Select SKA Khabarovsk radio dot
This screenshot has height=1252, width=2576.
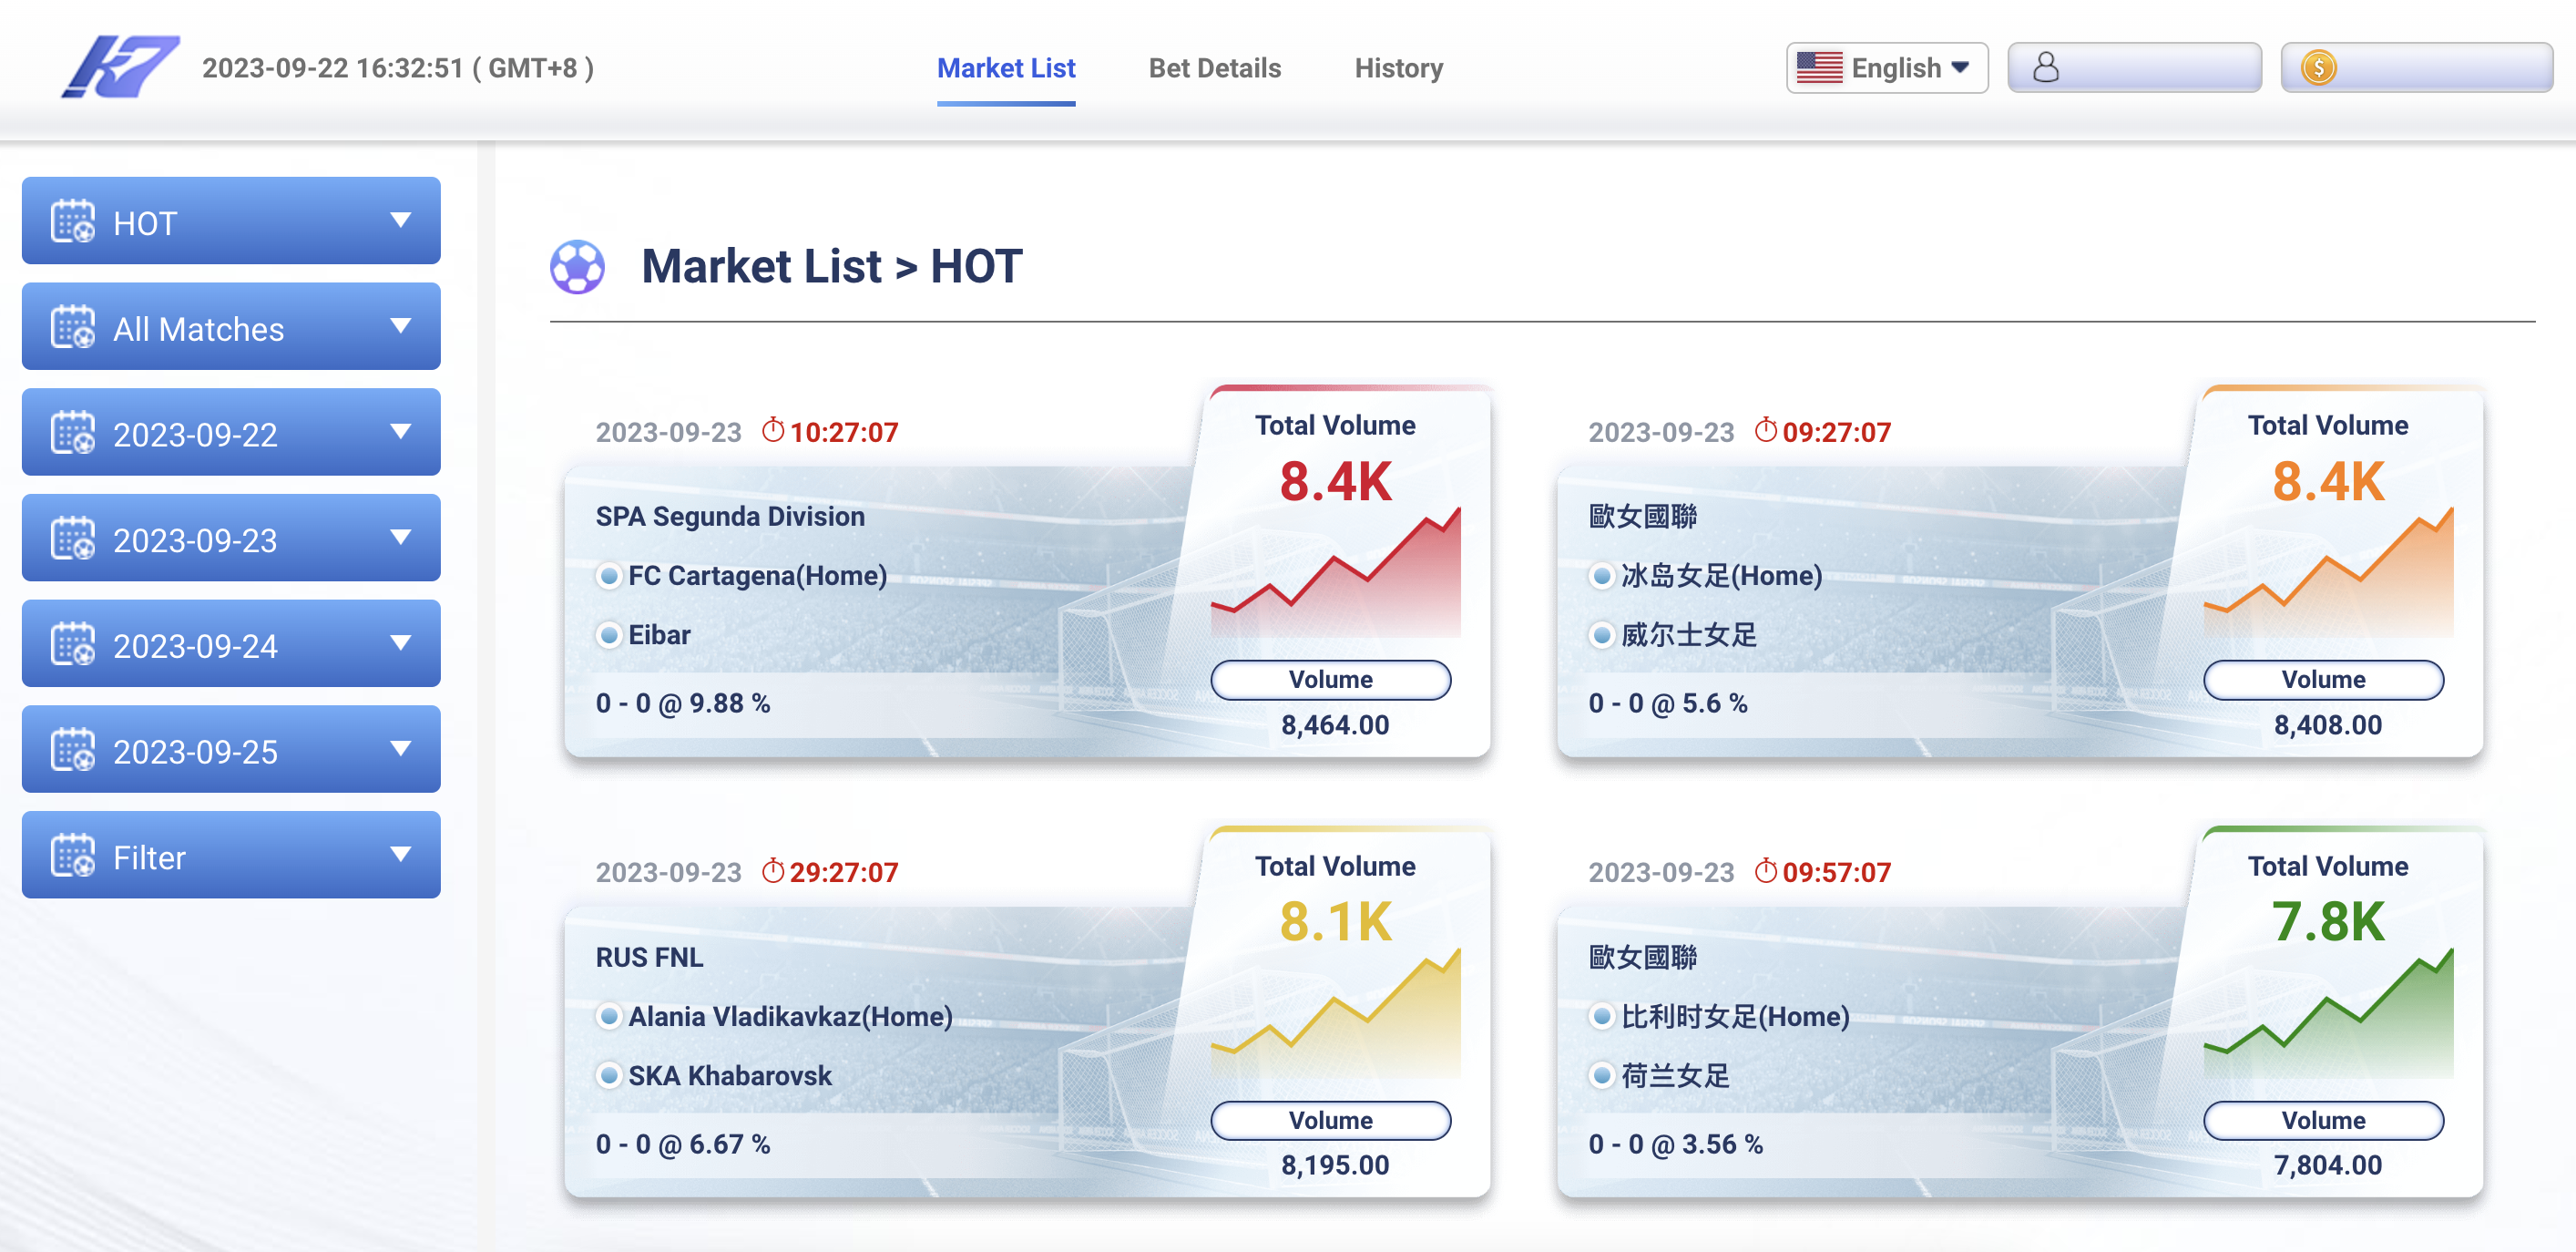click(608, 1076)
